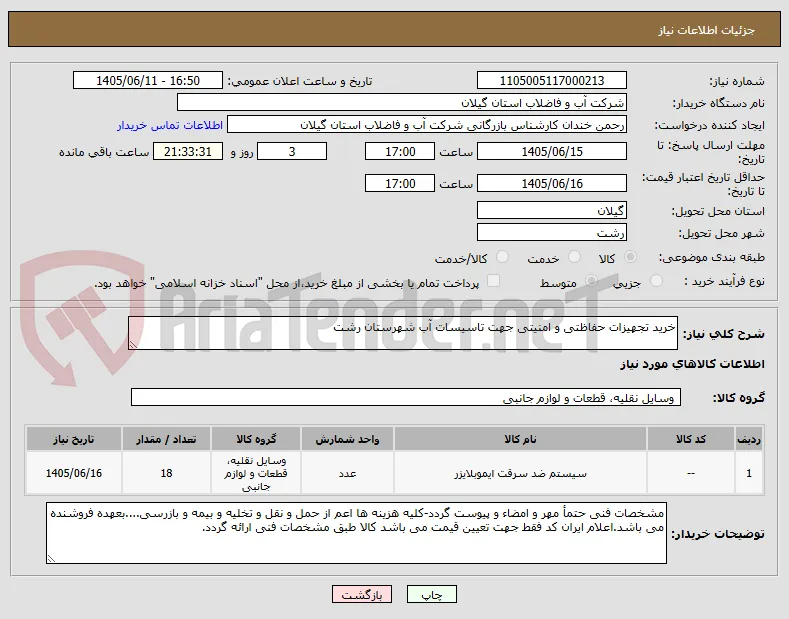Image resolution: width=789 pixels, height=619 pixels.
Task: Click the چاپ print button
Action: point(432,594)
